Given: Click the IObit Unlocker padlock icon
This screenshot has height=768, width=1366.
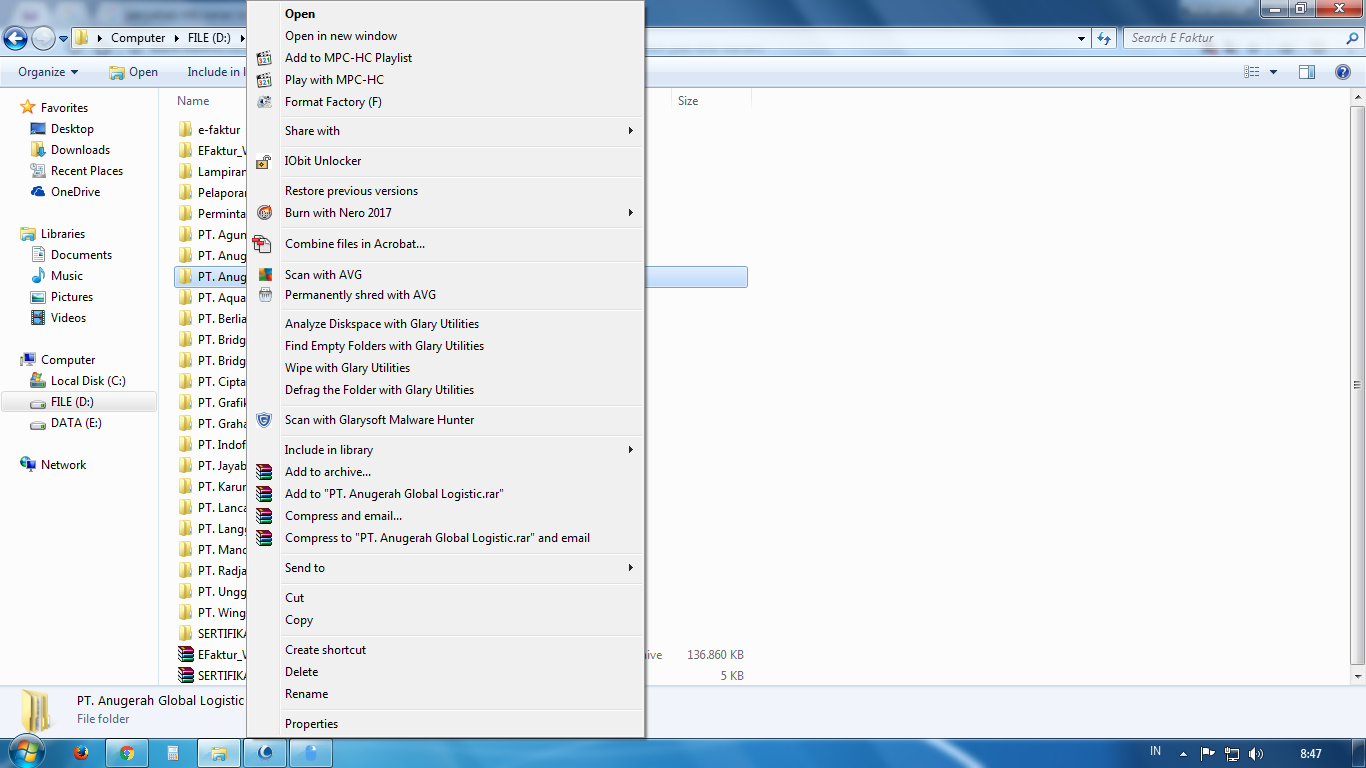Looking at the screenshot, I should (264, 161).
